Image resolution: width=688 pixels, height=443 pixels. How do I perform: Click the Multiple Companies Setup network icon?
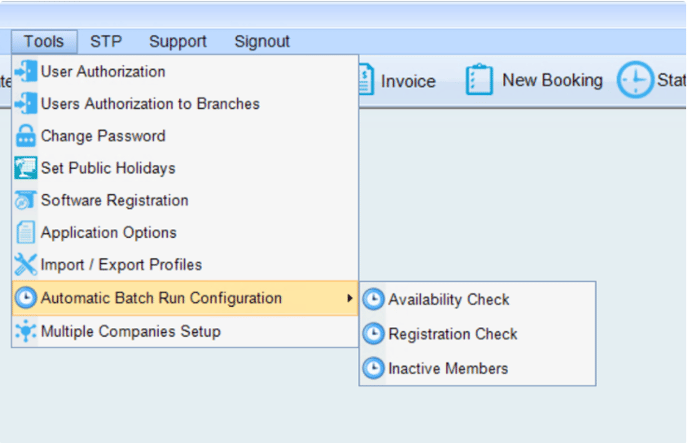coord(25,331)
